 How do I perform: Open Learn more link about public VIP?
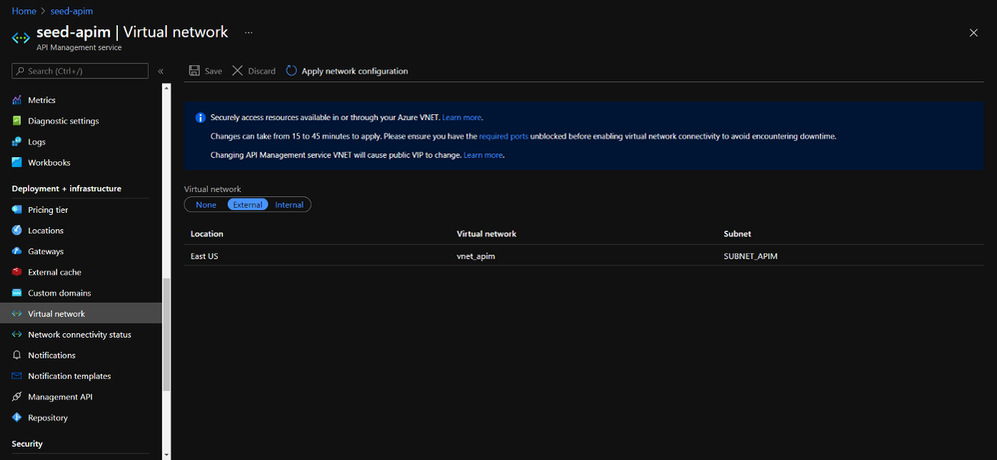pyautogui.click(x=483, y=155)
